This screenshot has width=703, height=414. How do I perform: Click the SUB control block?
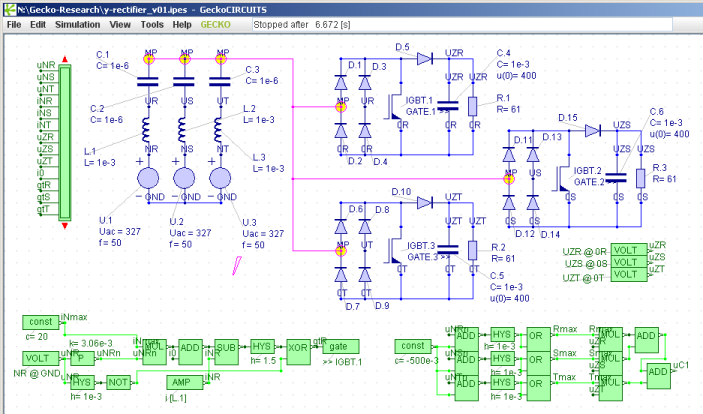[226, 347]
